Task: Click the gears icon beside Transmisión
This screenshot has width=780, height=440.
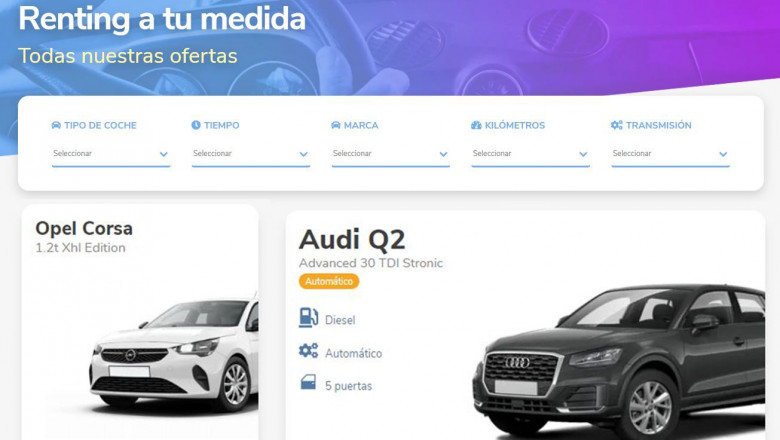Action: [616, 125]
